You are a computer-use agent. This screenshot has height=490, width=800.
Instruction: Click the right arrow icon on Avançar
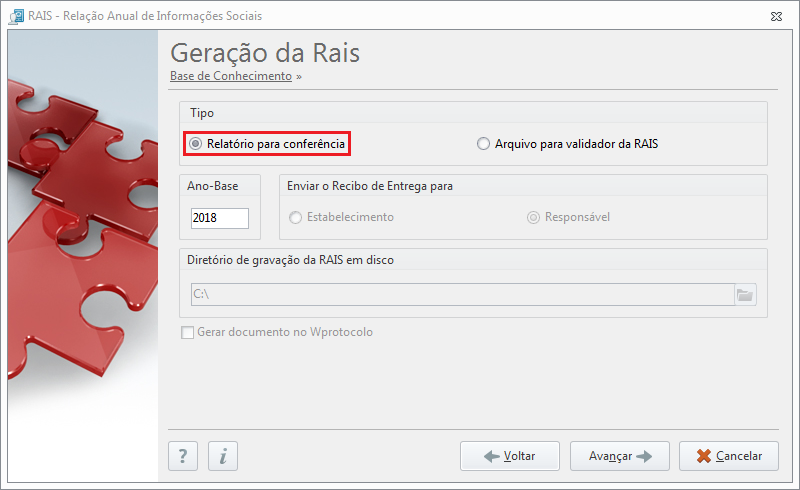(644, 456)
